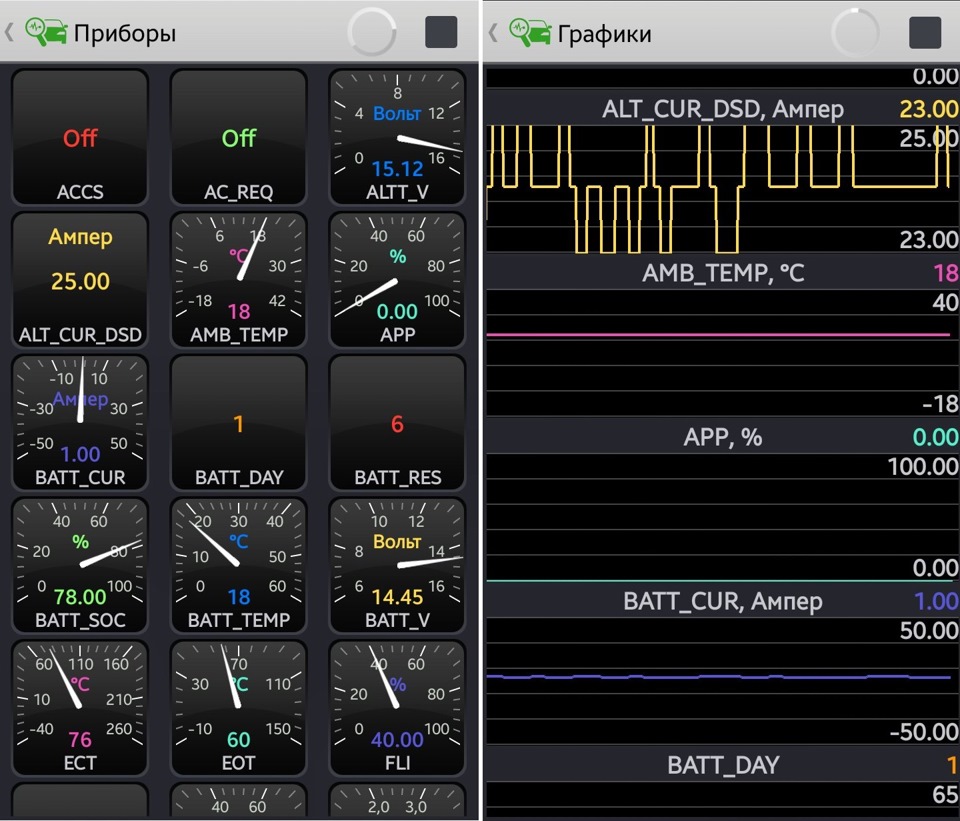The width and height of the screenshot is (960, 821).
Task: Tap the back chevron in the Графики header
Action: pos(493,32)
